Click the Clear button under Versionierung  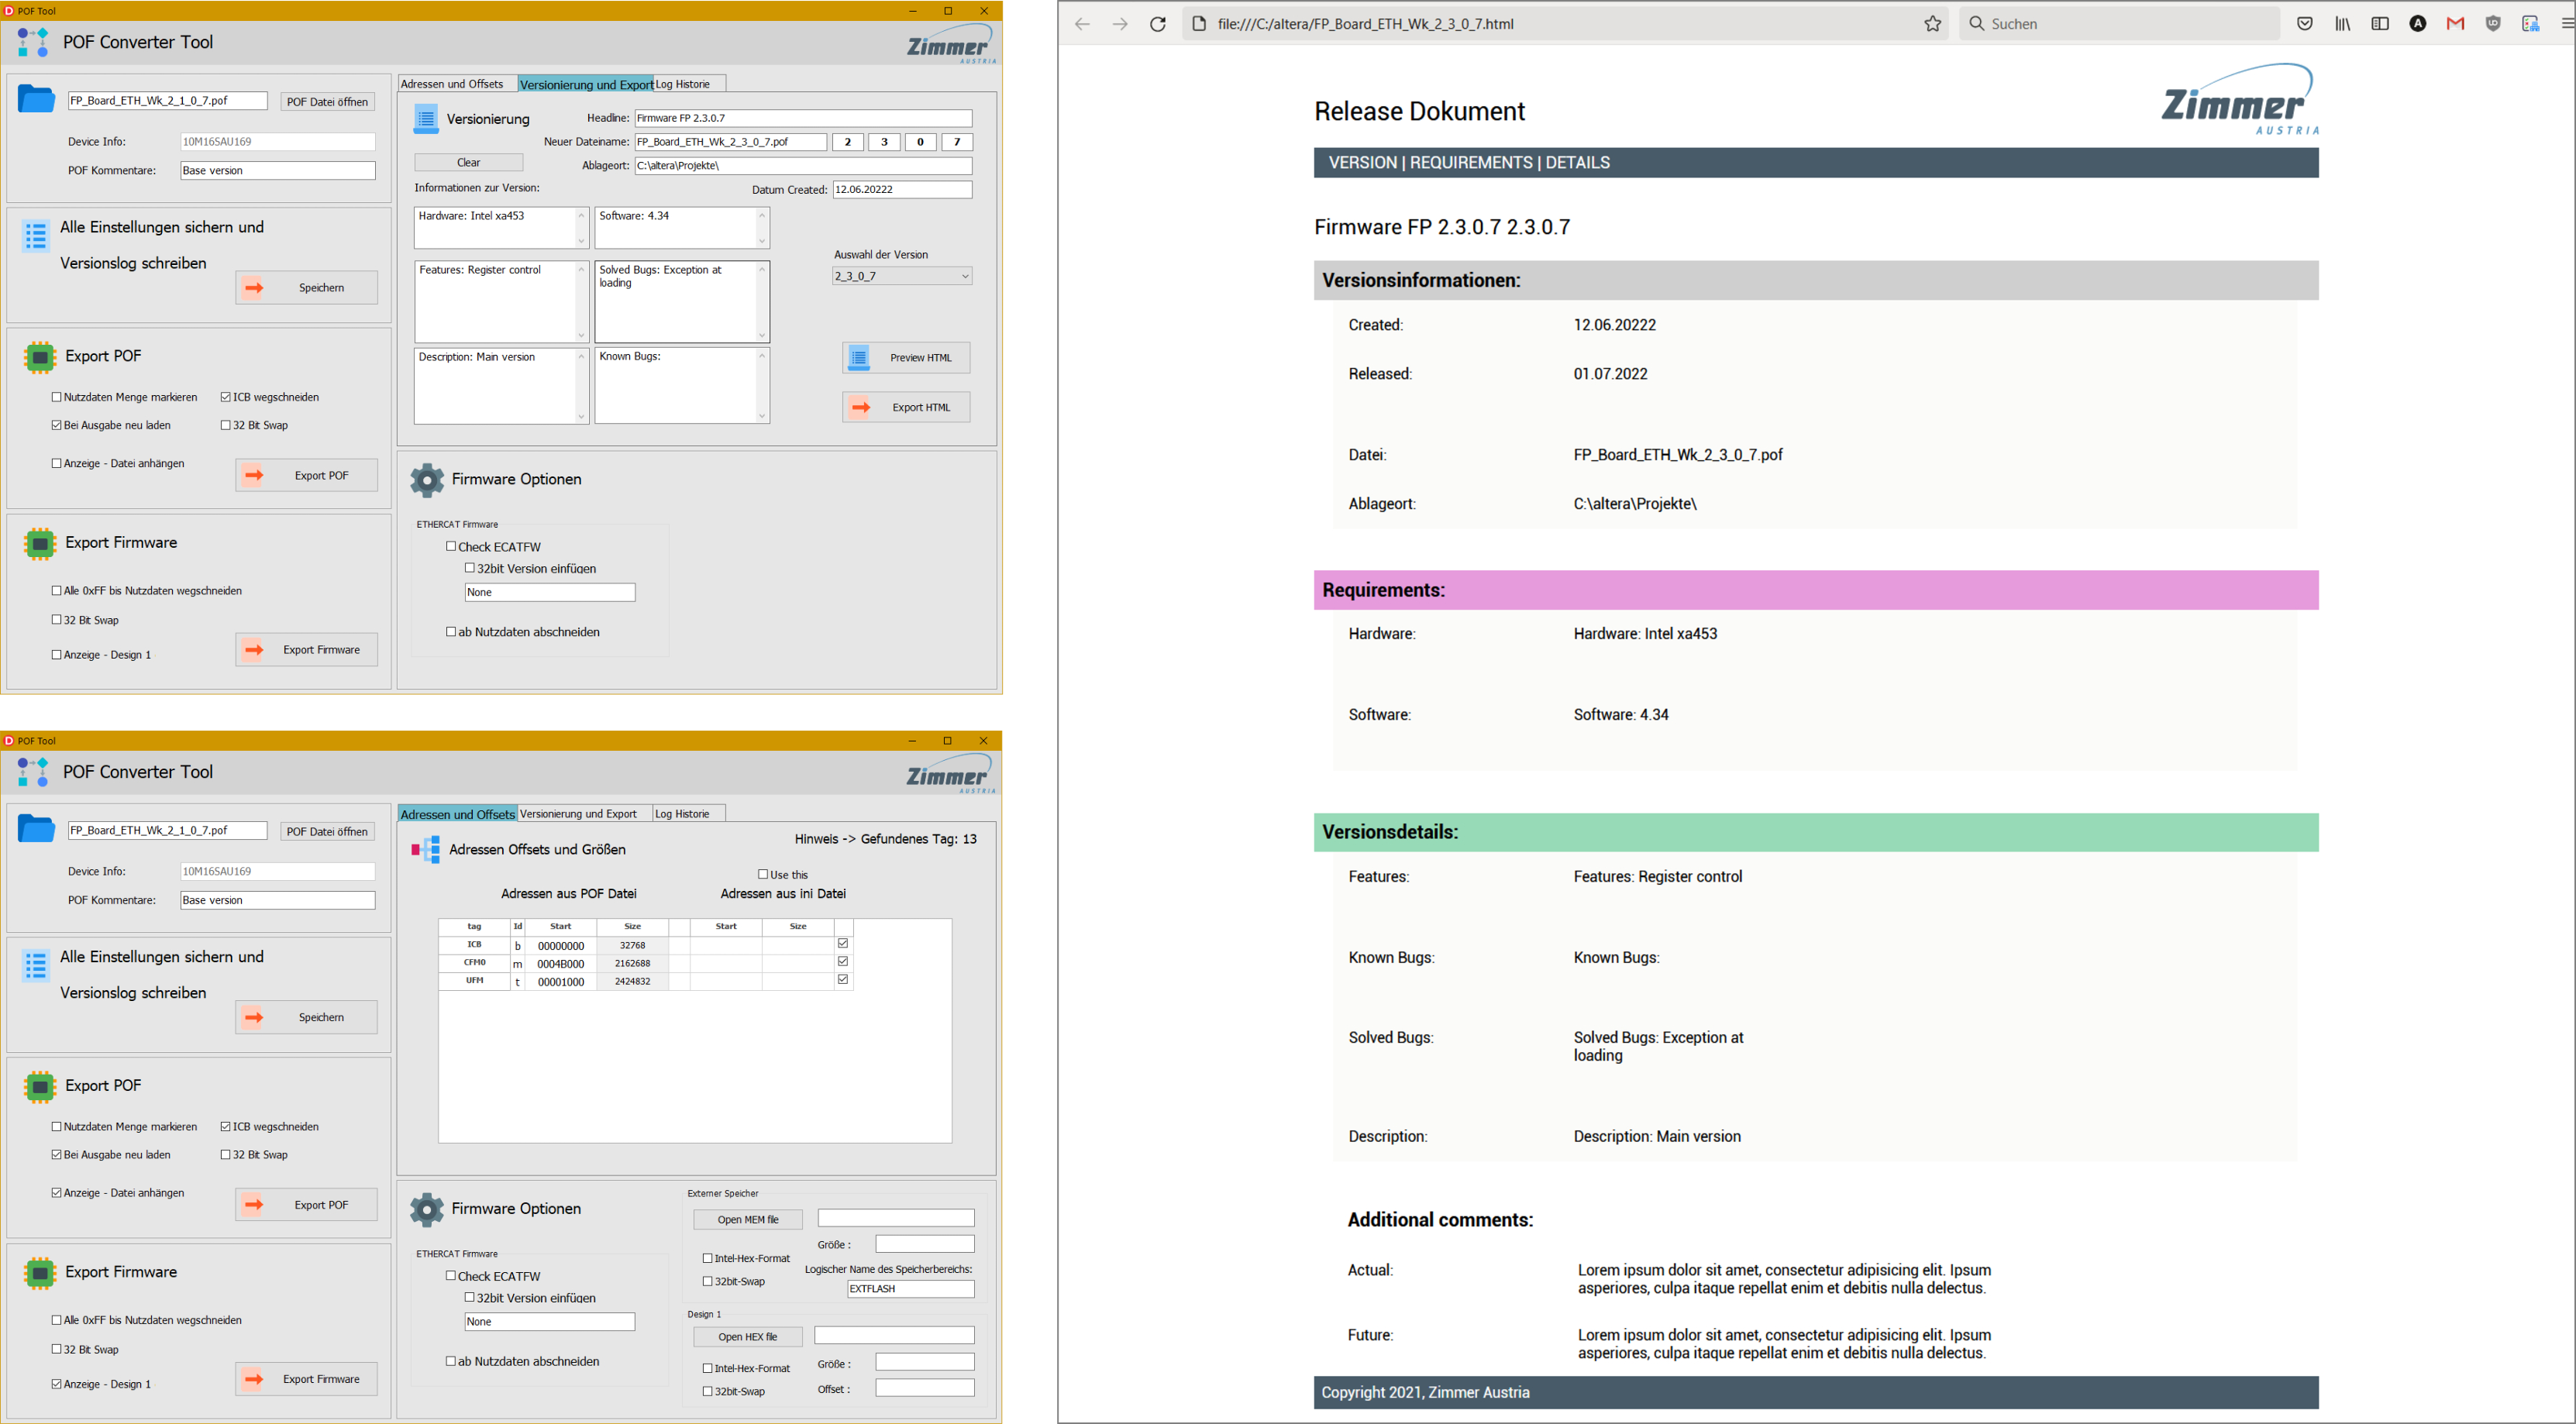coord(468,163)
